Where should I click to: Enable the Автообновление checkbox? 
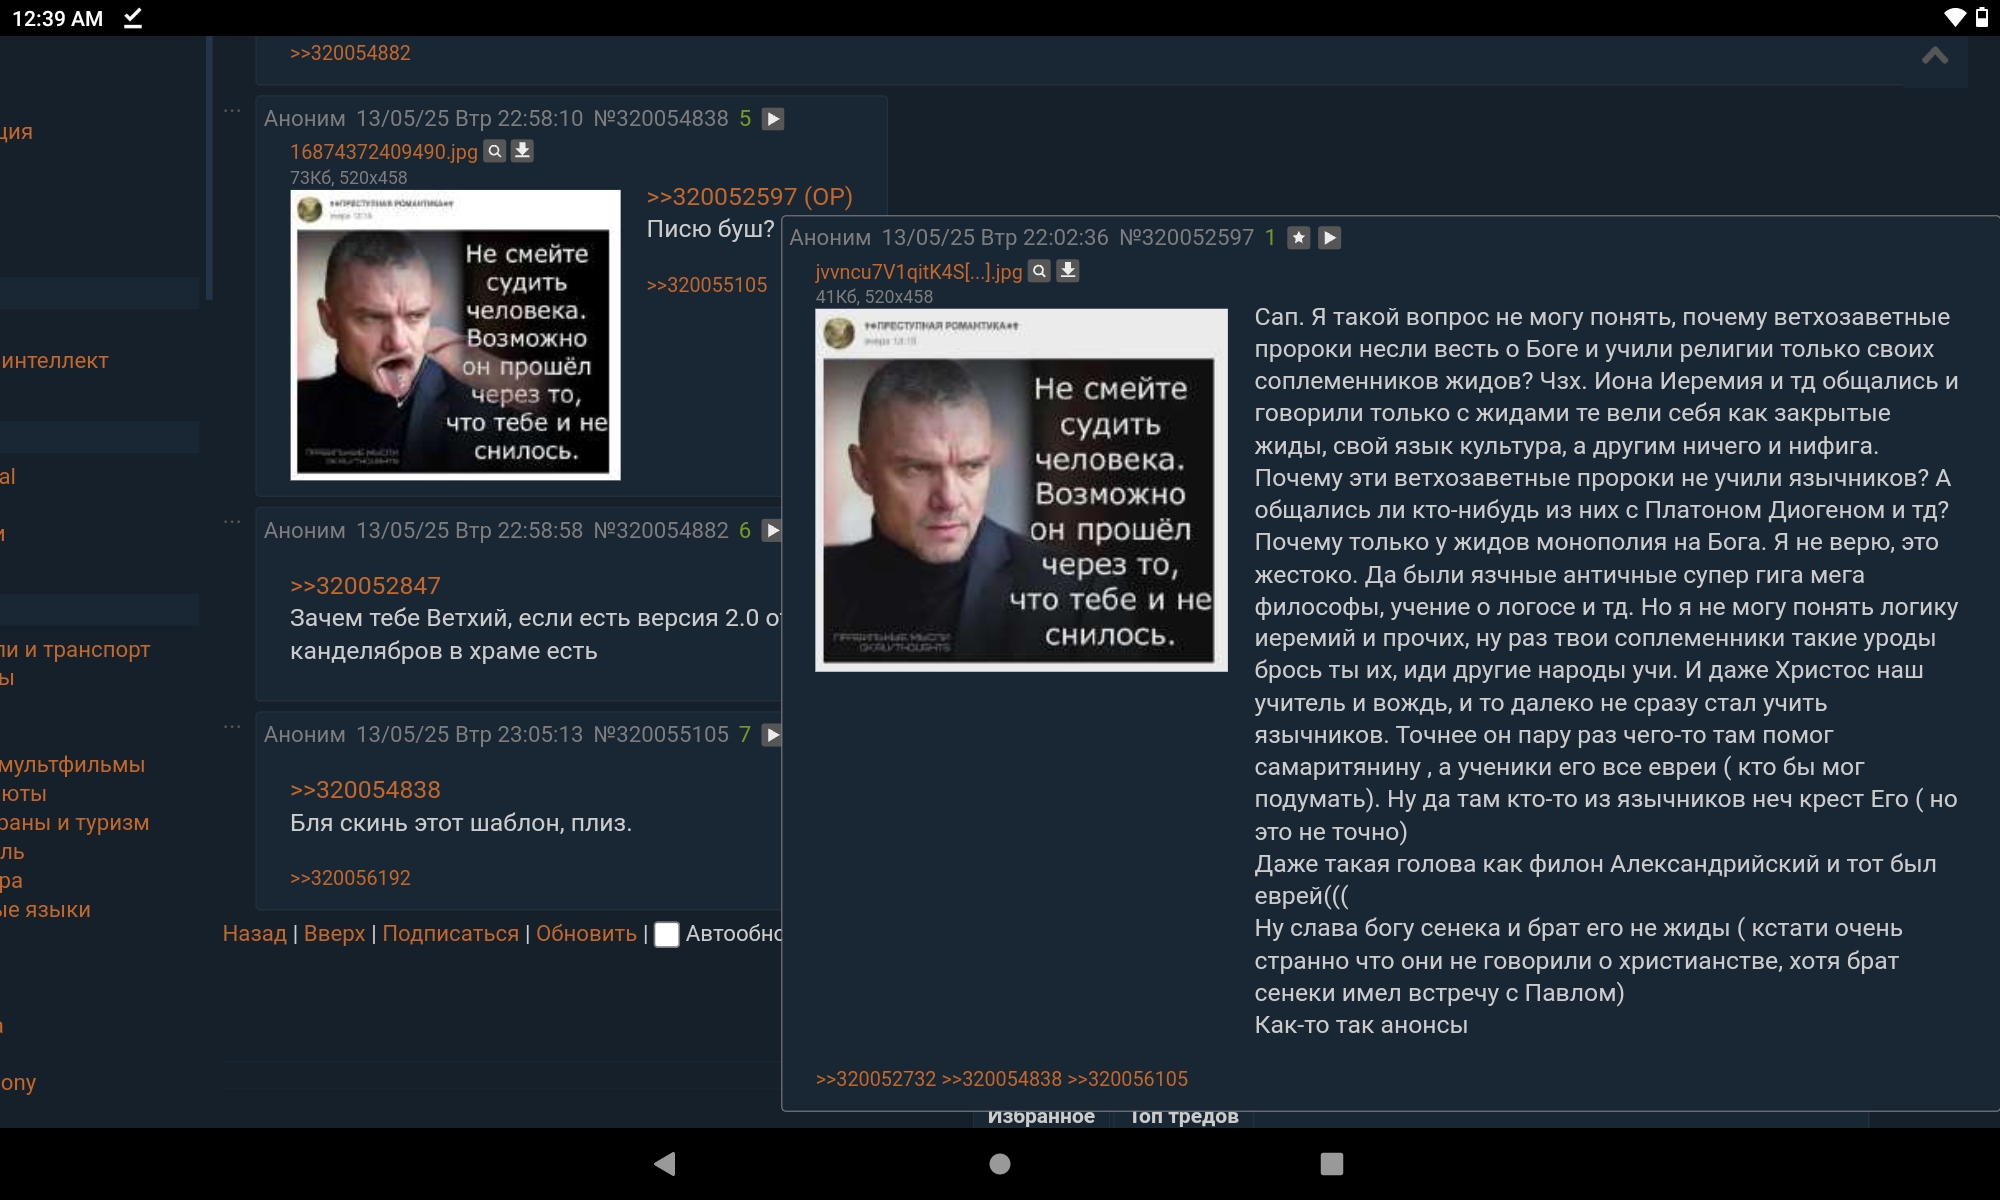(667, 934)
